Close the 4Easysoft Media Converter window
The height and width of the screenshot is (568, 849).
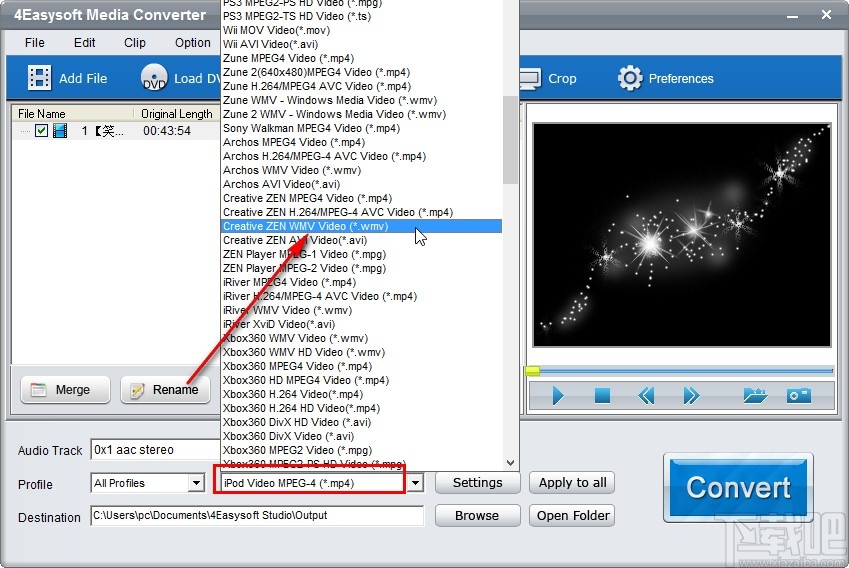pyautogui.click(x=826, y=15)
